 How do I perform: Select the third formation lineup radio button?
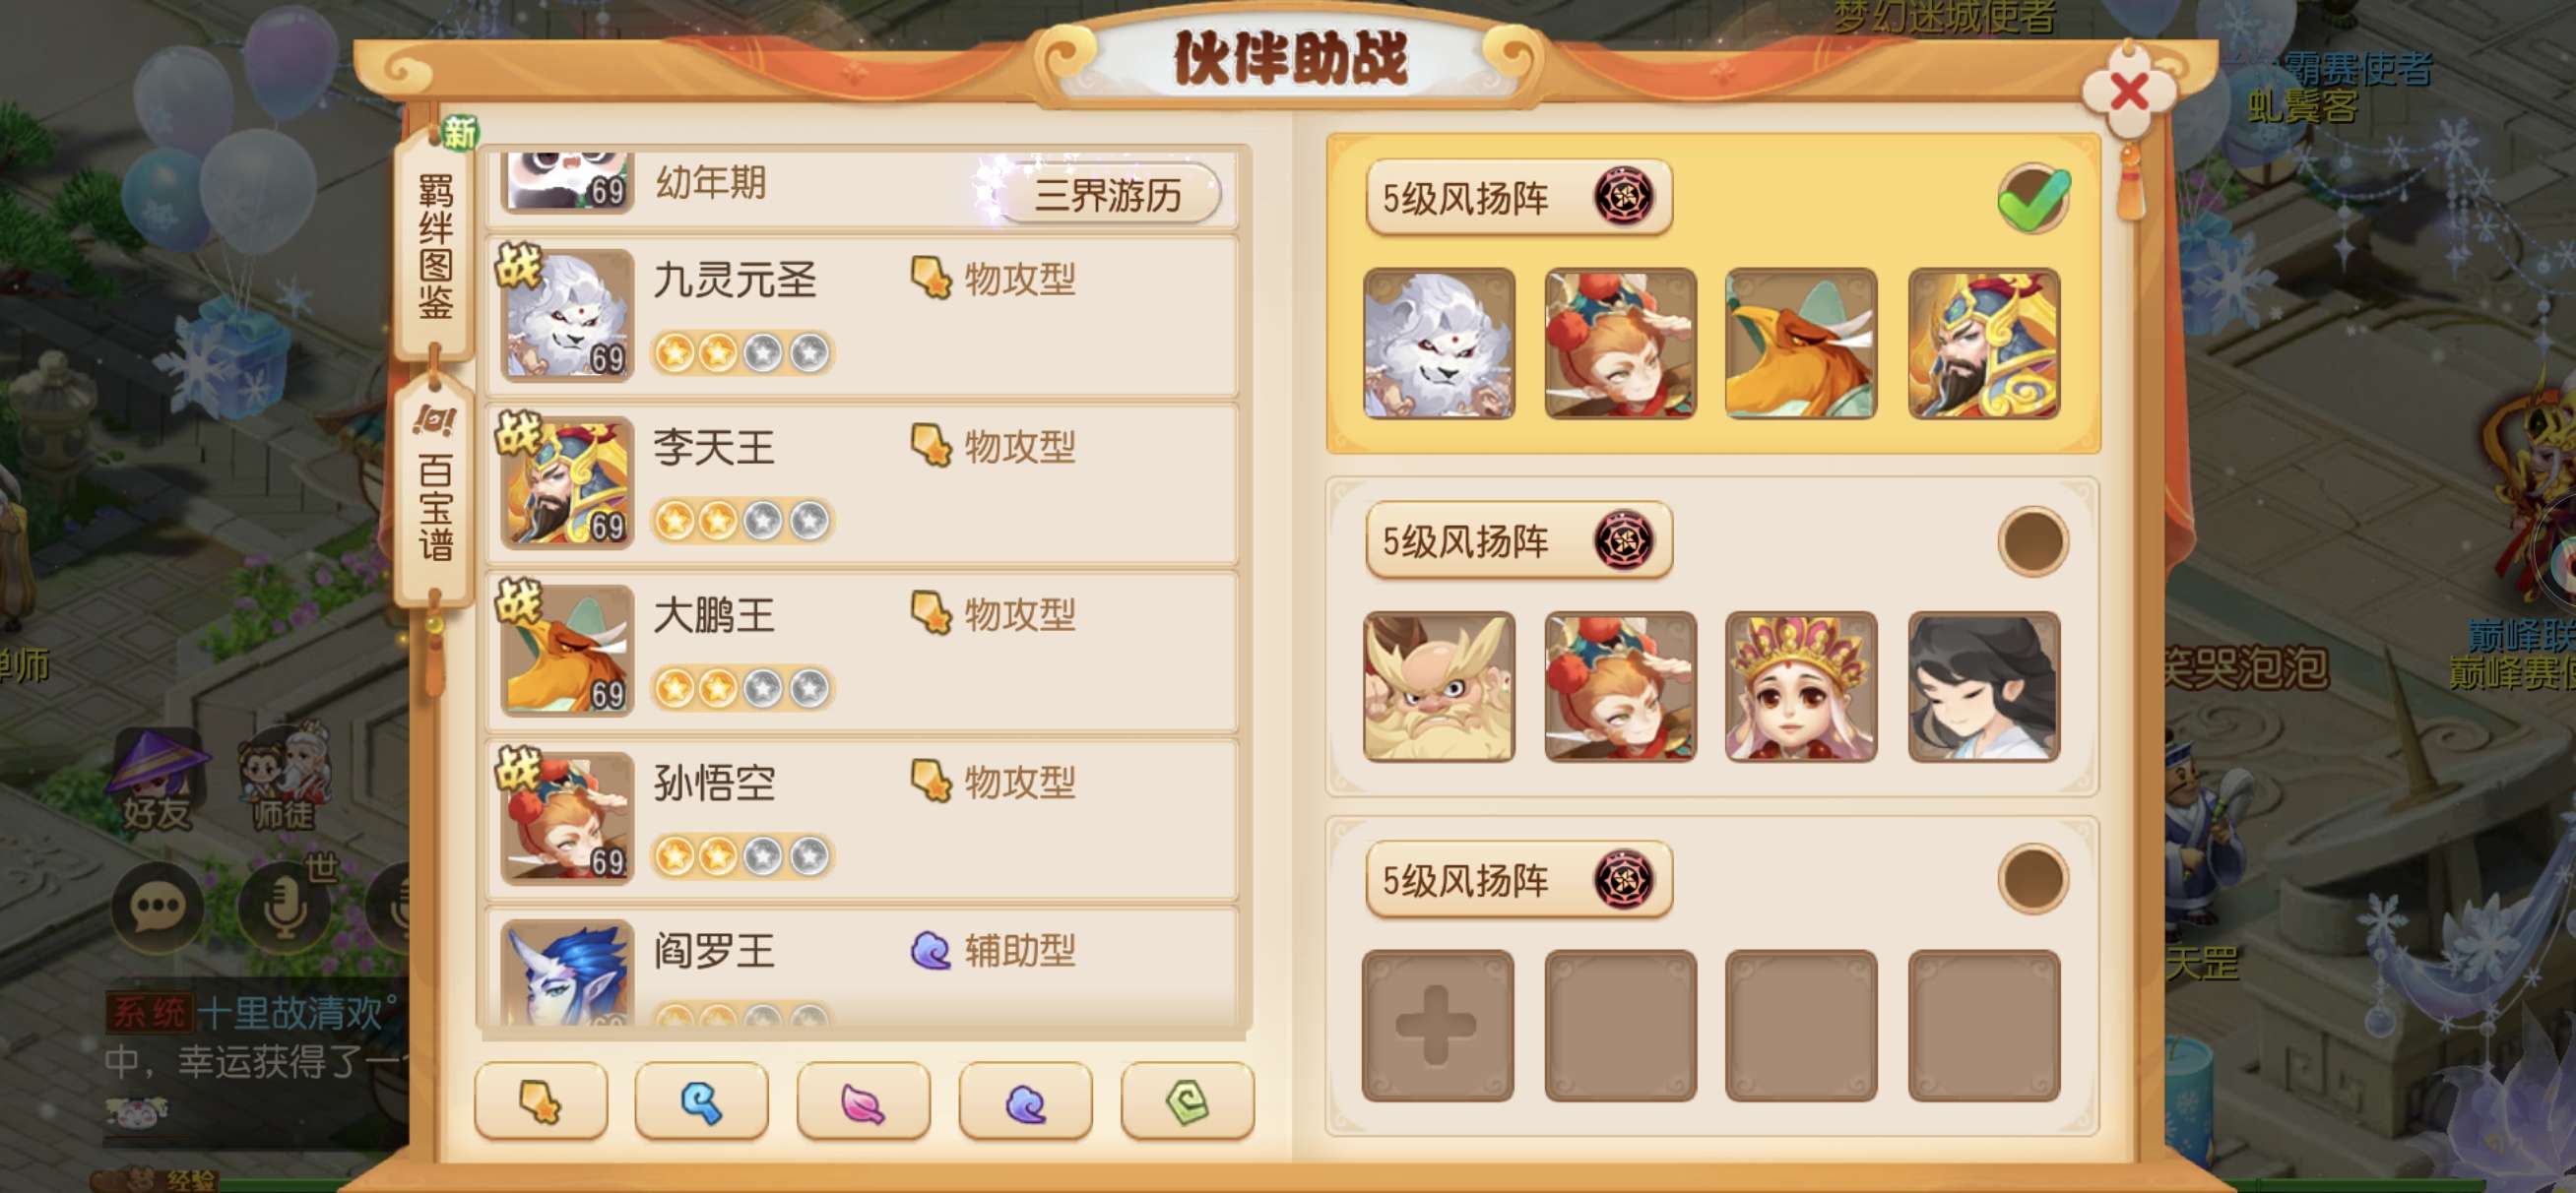point(2033,879)
